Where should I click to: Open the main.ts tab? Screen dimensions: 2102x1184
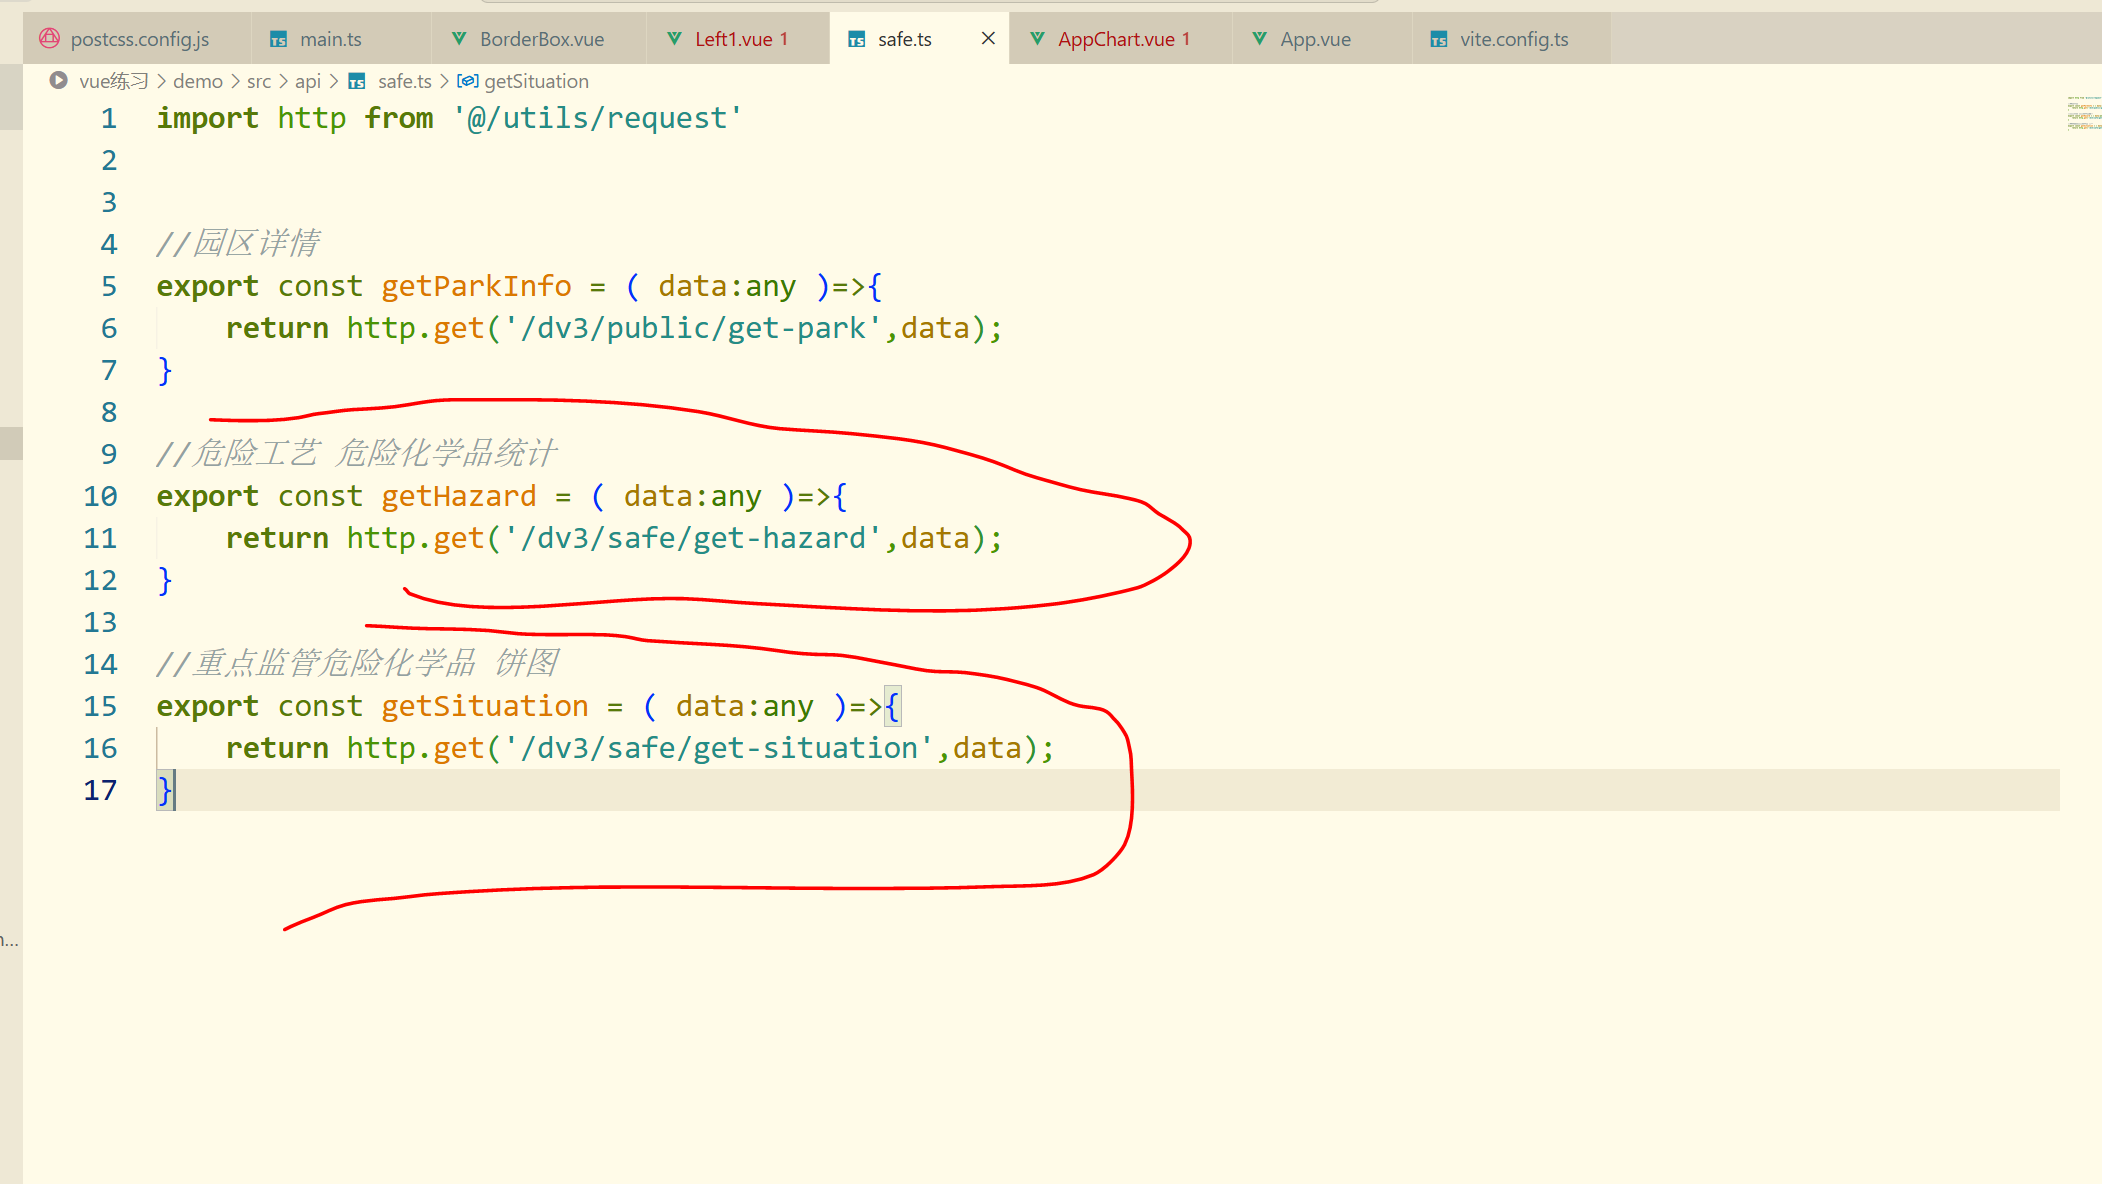click(330, 39)
